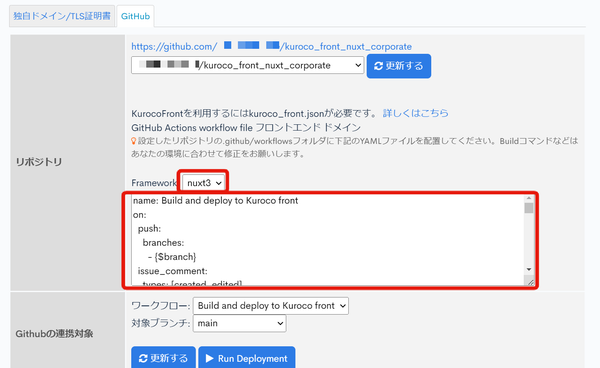Screen dimensions: 600x368
Task: Open the kuroco_front_nuxt_corporate GitHub repository link
Action: [271, 47]
